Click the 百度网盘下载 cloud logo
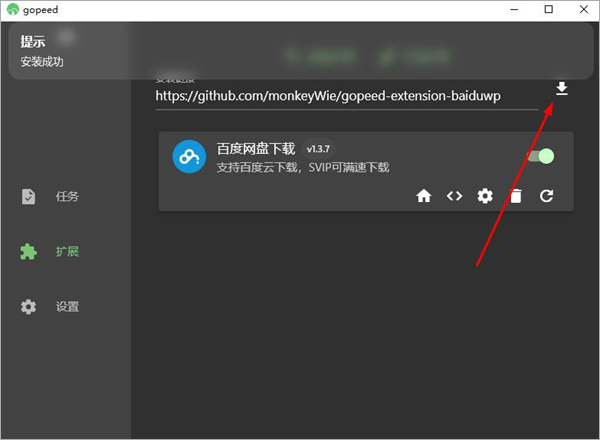 point(189,156)
